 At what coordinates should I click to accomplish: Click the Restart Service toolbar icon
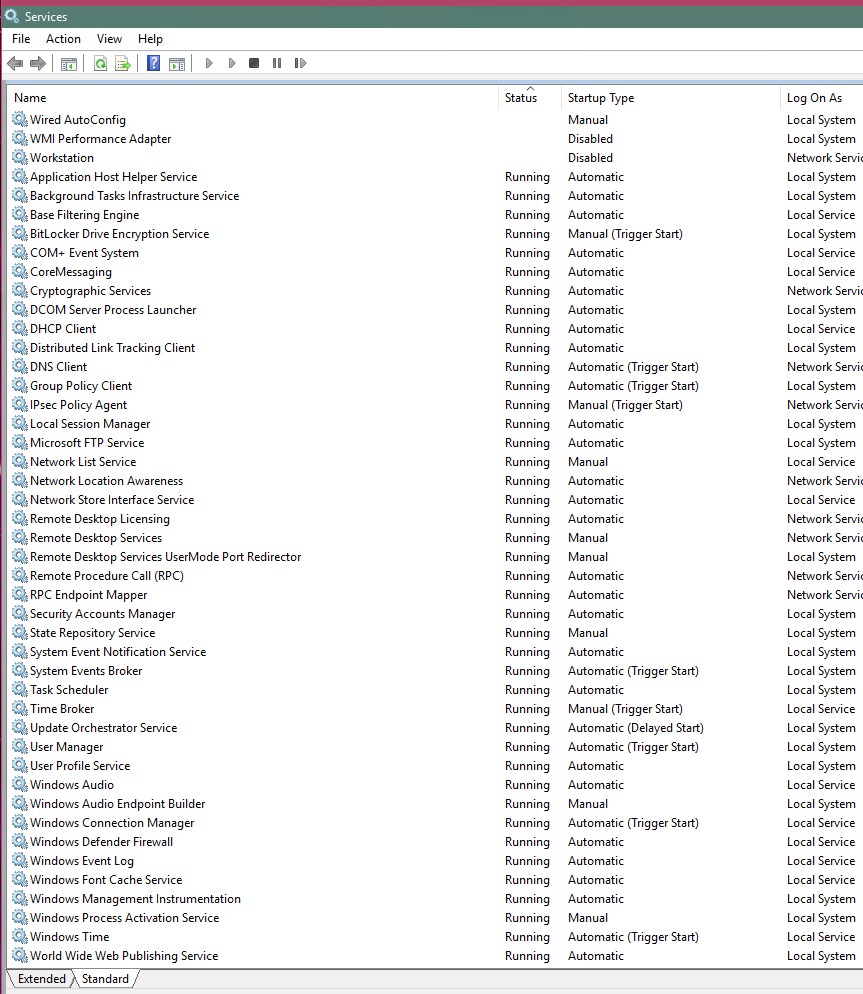click(300, 63)
